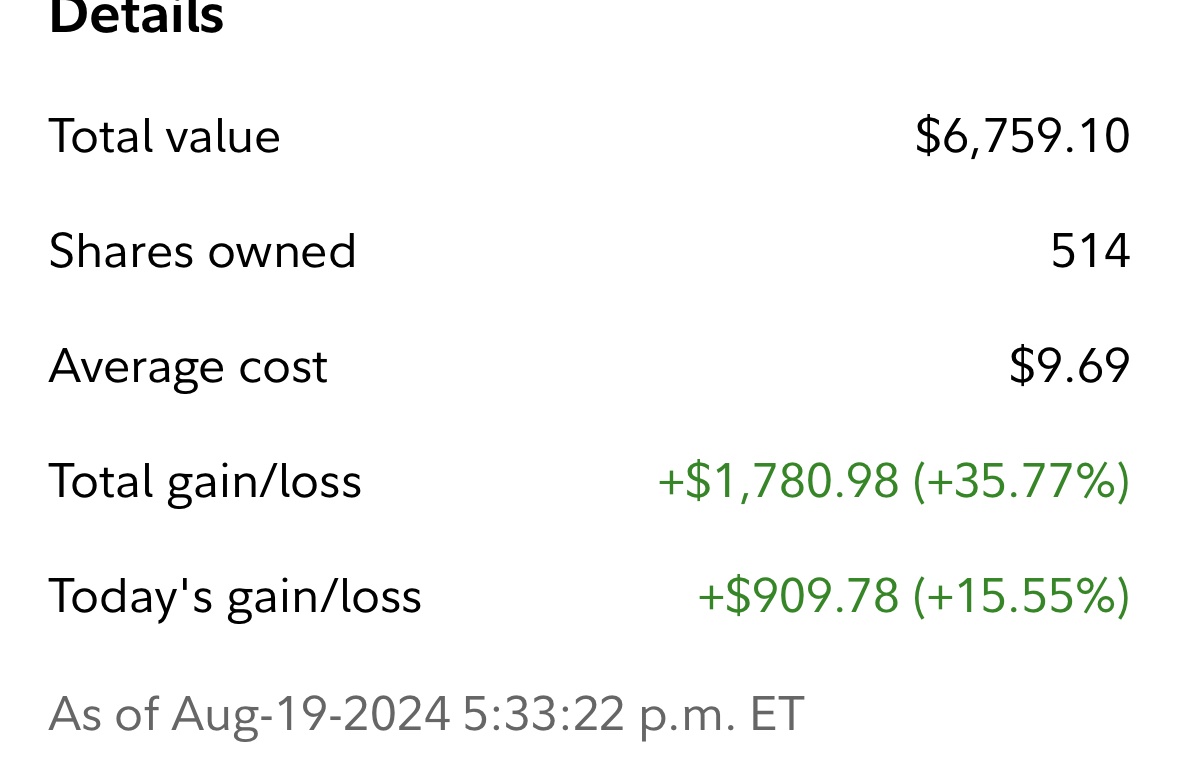The height and width of the screenshot is (784, 1179).
Task: Tap the word Shares in Shares owned
Action: coord(119,251)
